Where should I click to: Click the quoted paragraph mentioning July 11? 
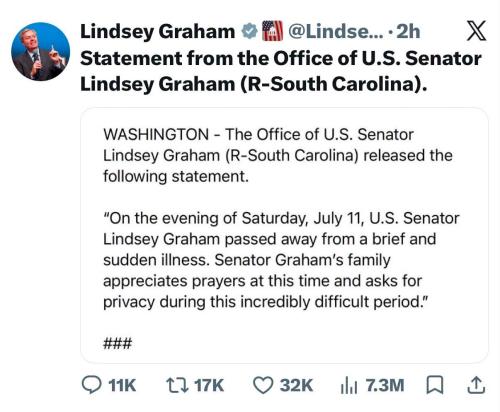click(281, 260)
